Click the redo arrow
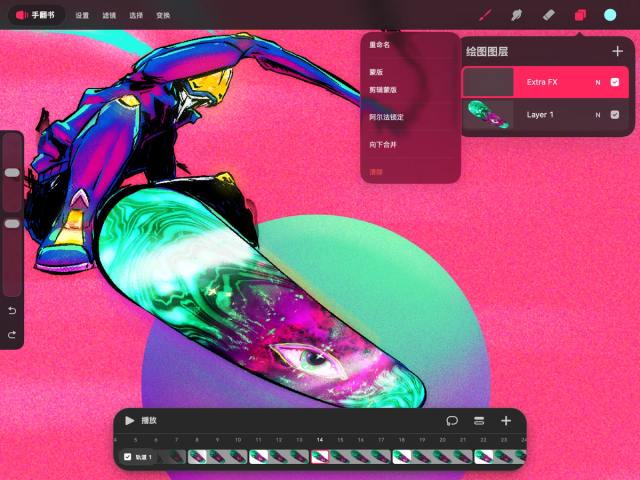The image size is (640, 480). coord(12,335)
